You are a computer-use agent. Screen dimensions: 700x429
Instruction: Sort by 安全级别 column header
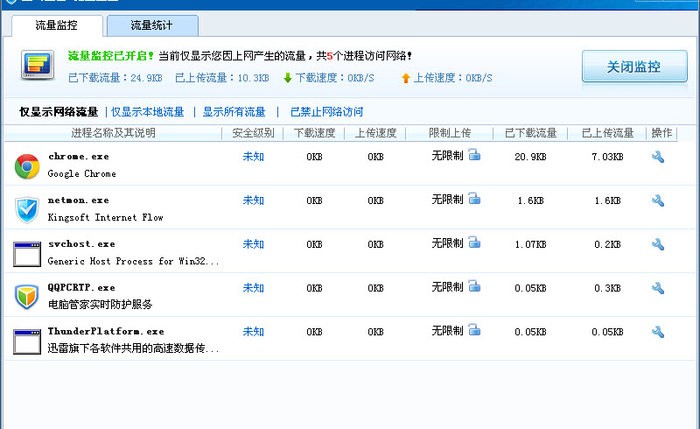253,133
